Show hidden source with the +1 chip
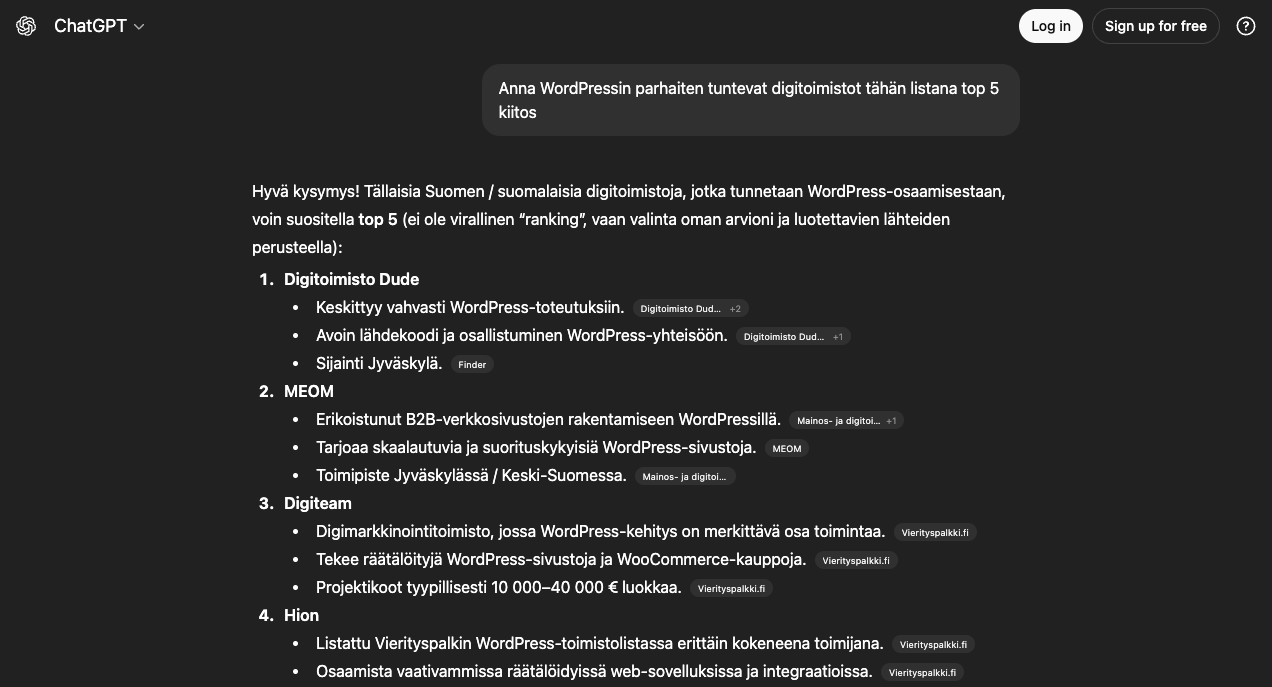This screenshot has width=1272, height=687. [x=838, y=336]
